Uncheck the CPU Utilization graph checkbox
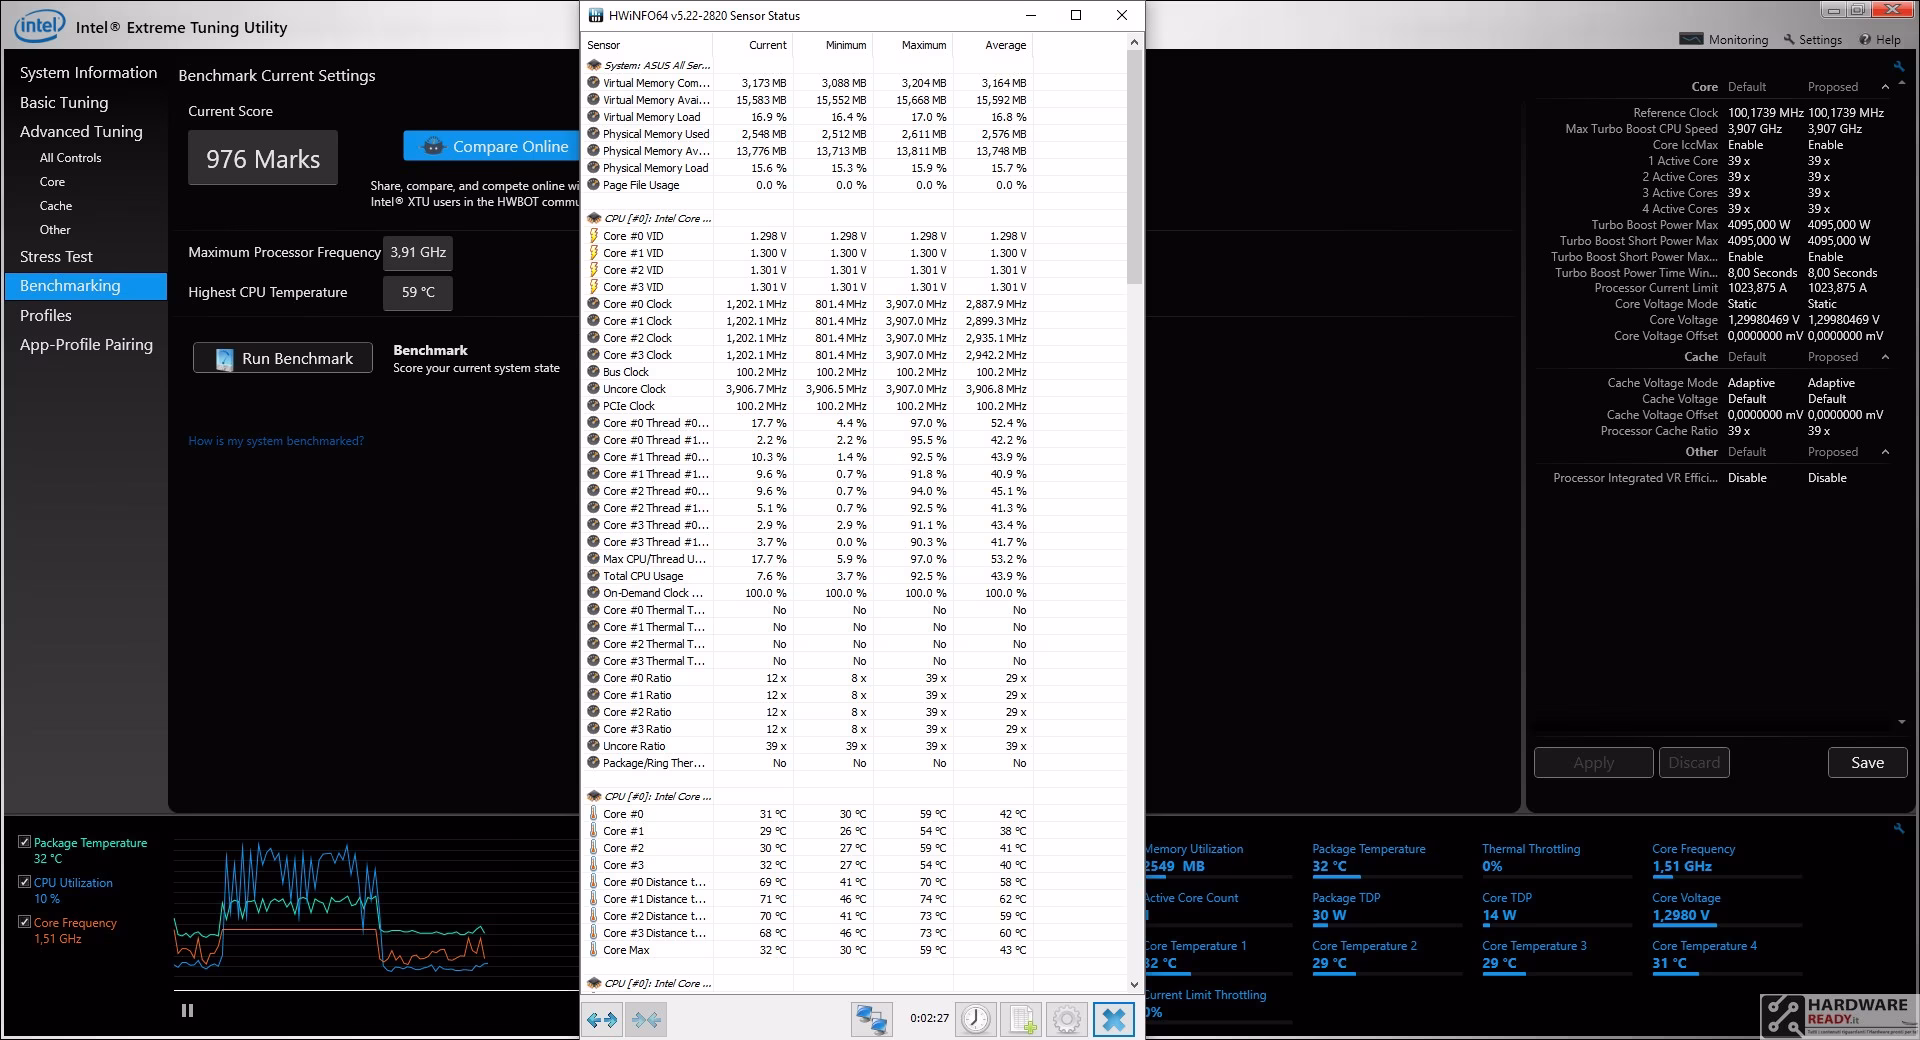This screenshot has width=1920, height=1040. click(x=24, y=882)
